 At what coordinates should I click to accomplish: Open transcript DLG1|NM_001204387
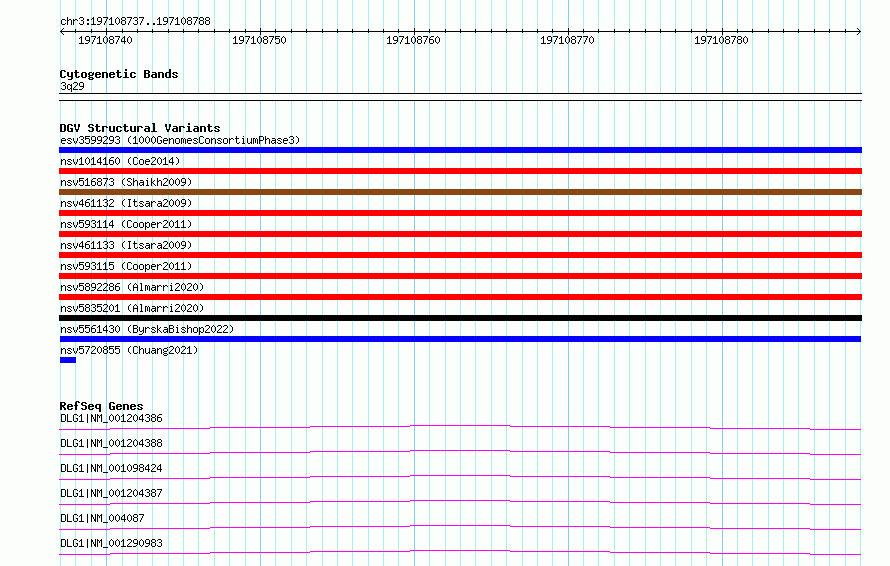click(x=111, y=493)
